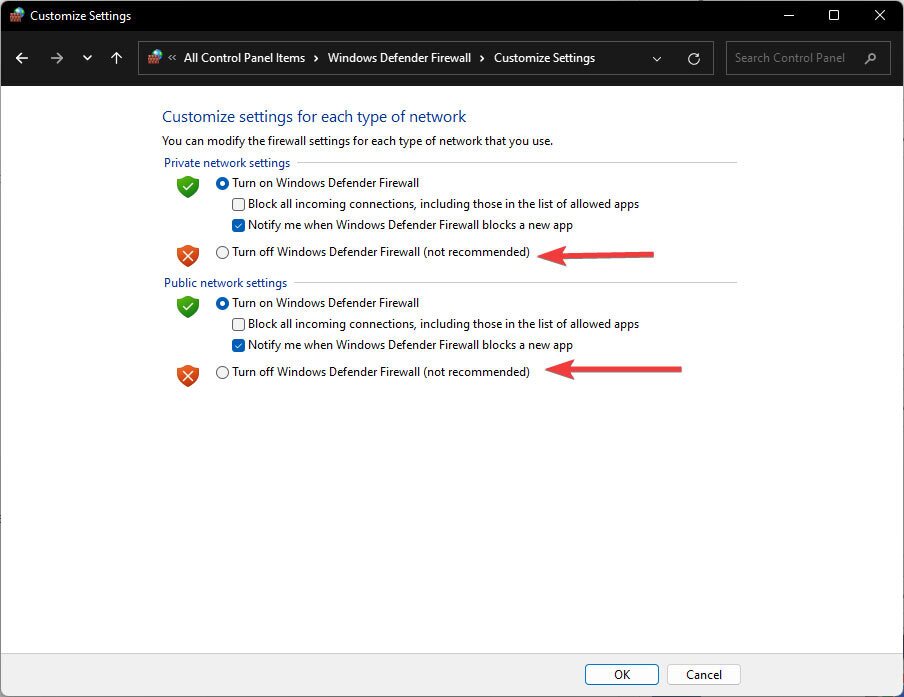Image resolution: width=904 pixels, height=697 pixels.
Task: Click Cancel to discard changes
Action: point(703,675)
